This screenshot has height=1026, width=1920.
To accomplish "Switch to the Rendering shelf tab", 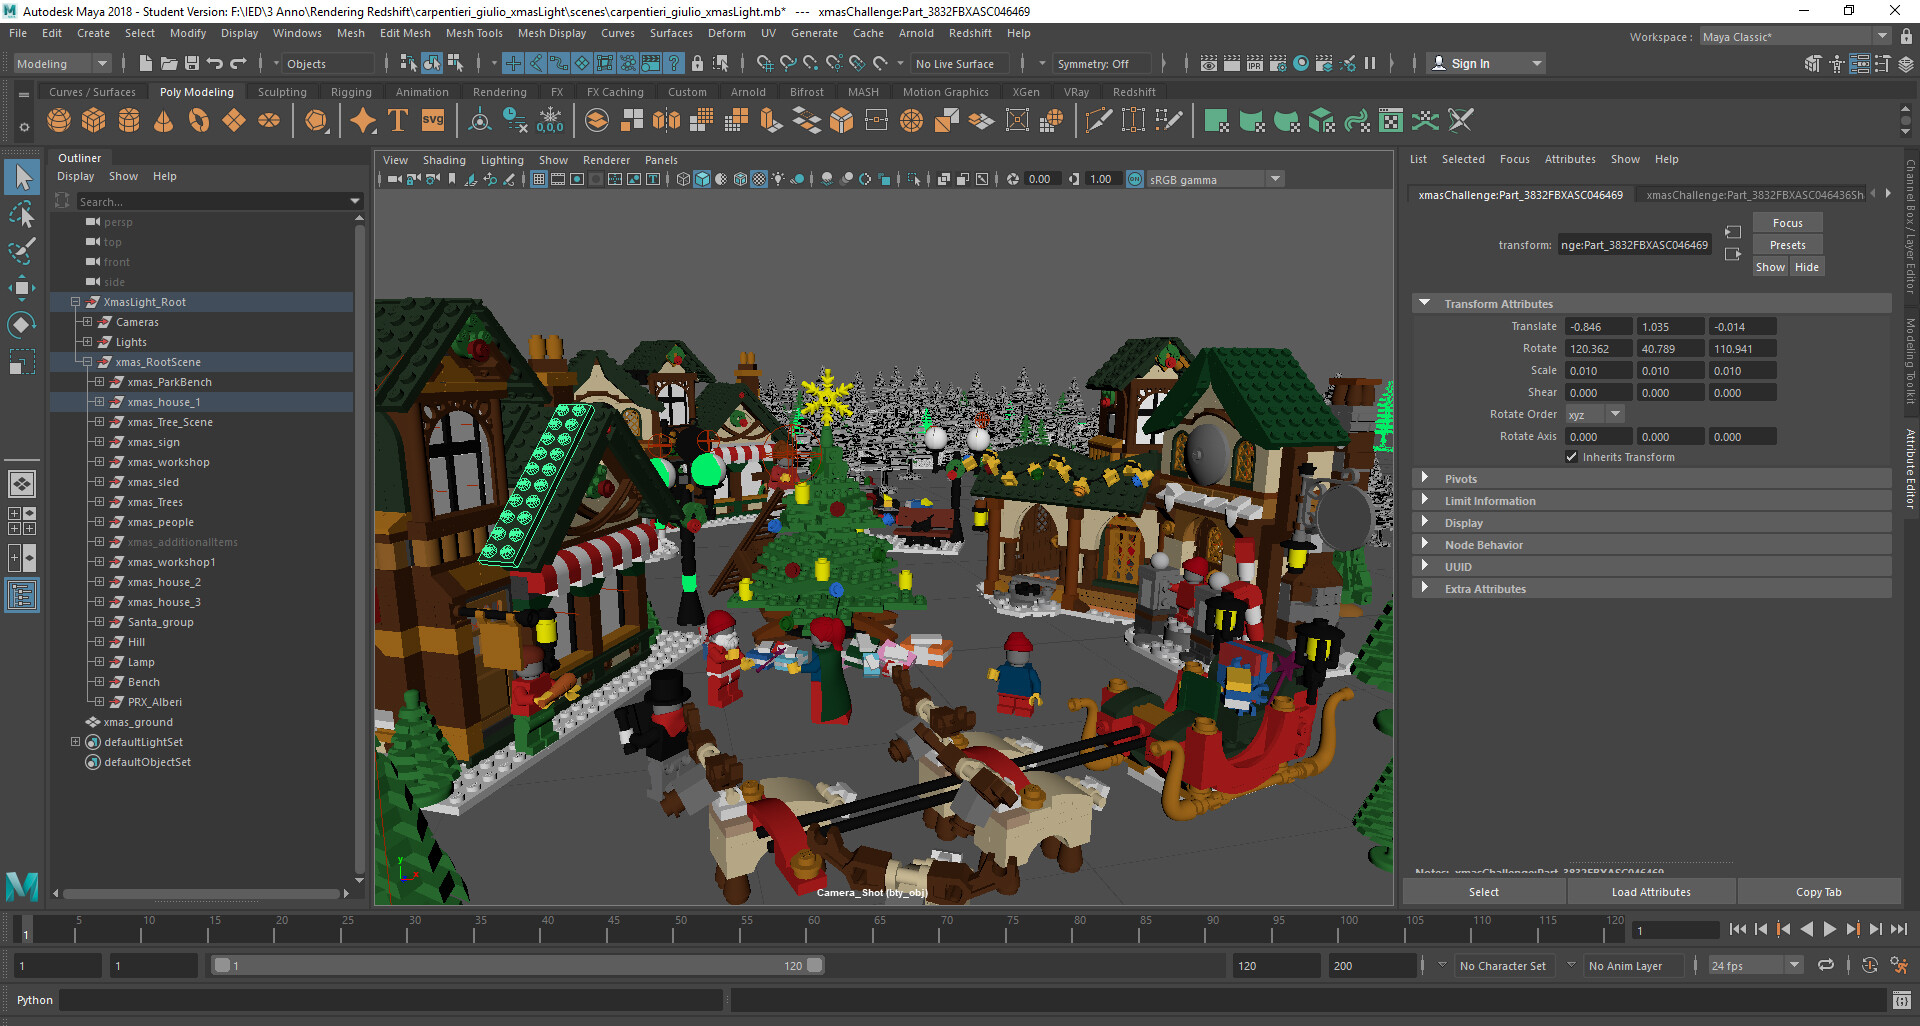I will pyautogui.click(x=499, y=92).
